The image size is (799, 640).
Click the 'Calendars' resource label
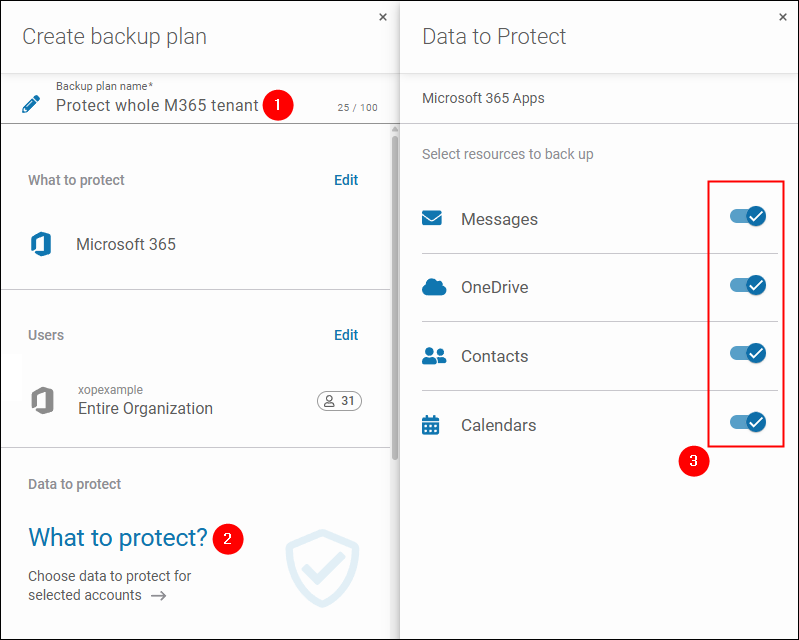pos(498,425)
